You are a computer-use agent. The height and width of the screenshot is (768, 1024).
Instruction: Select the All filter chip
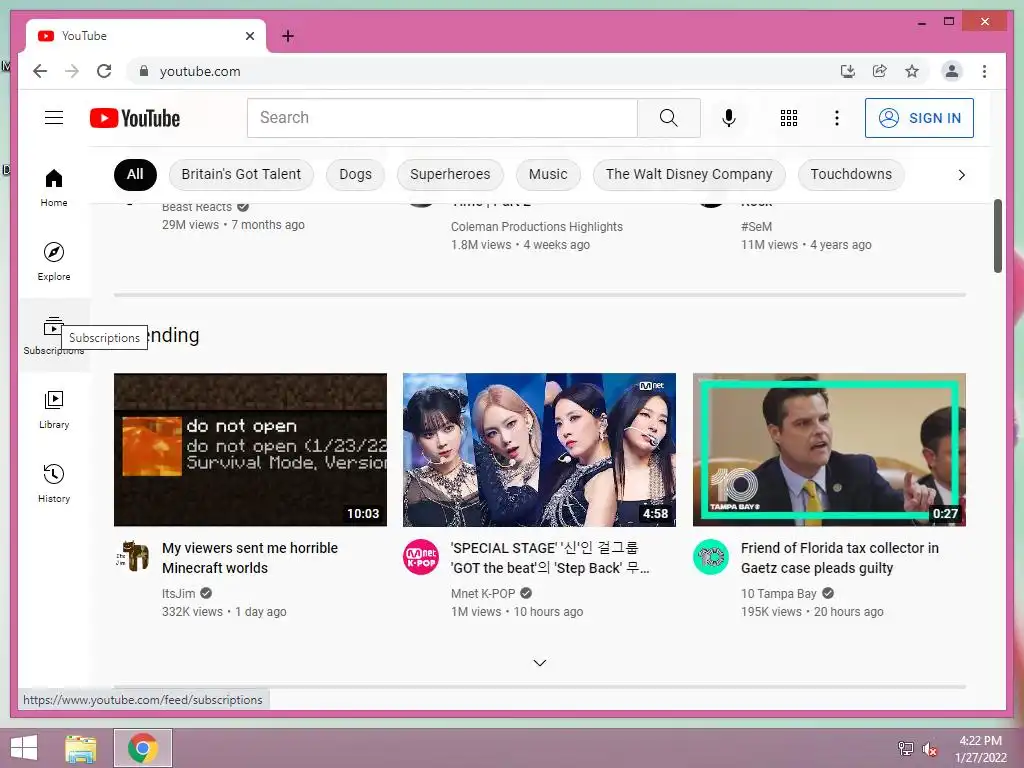135,174
